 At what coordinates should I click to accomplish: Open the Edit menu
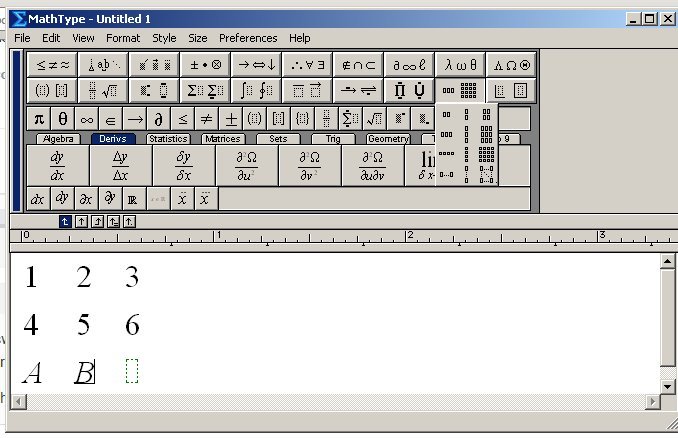tap(51, 38)
